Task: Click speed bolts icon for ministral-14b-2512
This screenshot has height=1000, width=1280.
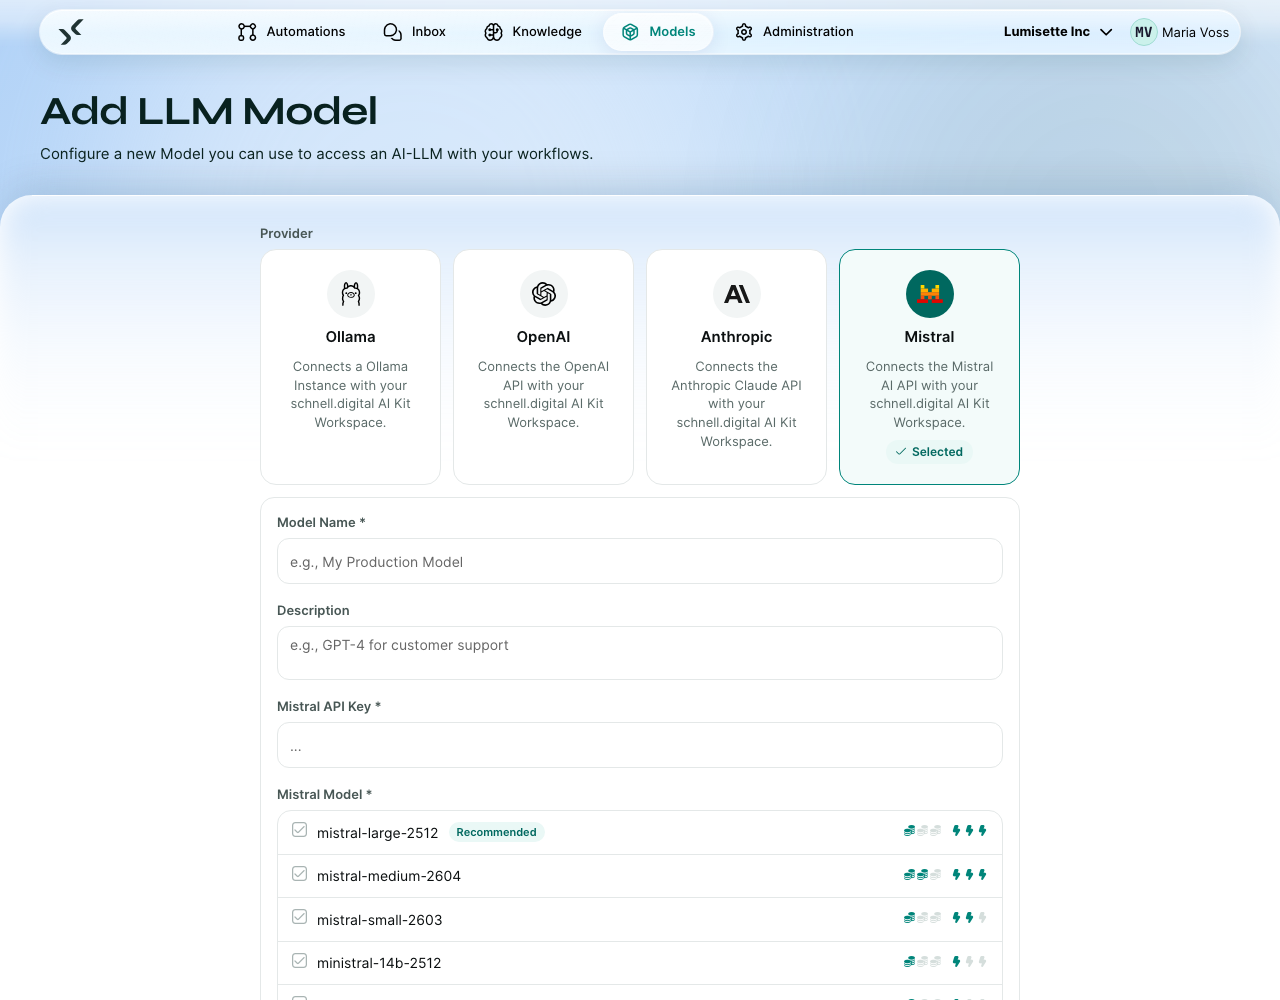Action: pyautogui.click(x=970, y=962)
